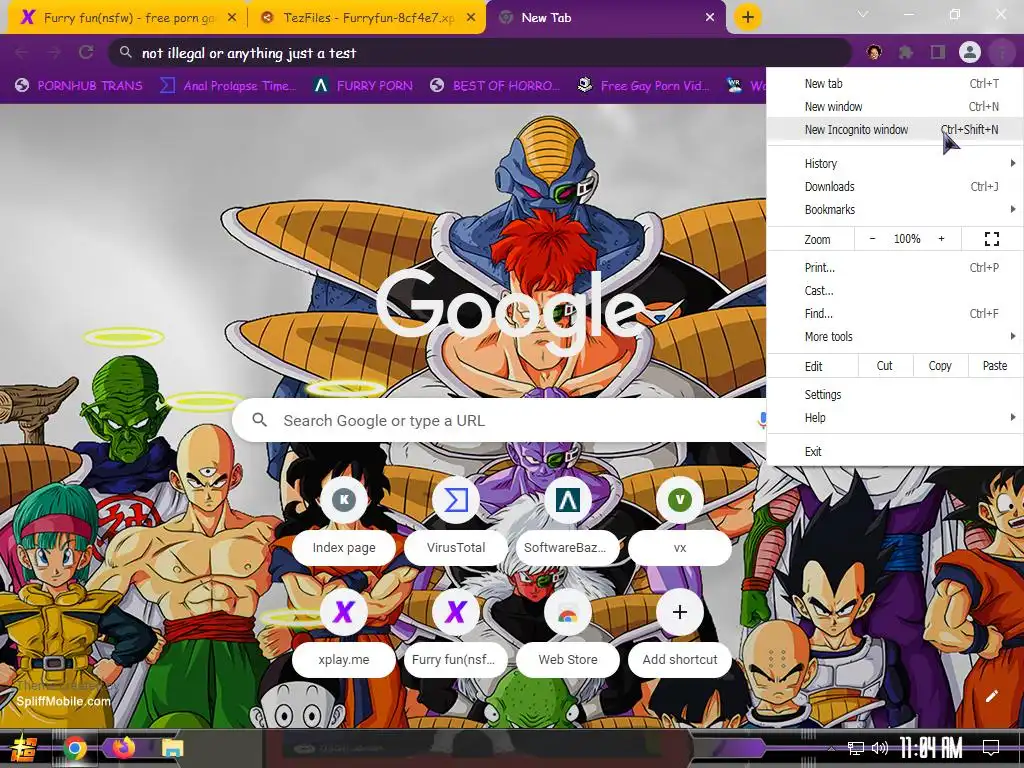Screen dimensions: 1024x768
Task: Switch to the first Furry fun tab
Action: coord(129,18)
